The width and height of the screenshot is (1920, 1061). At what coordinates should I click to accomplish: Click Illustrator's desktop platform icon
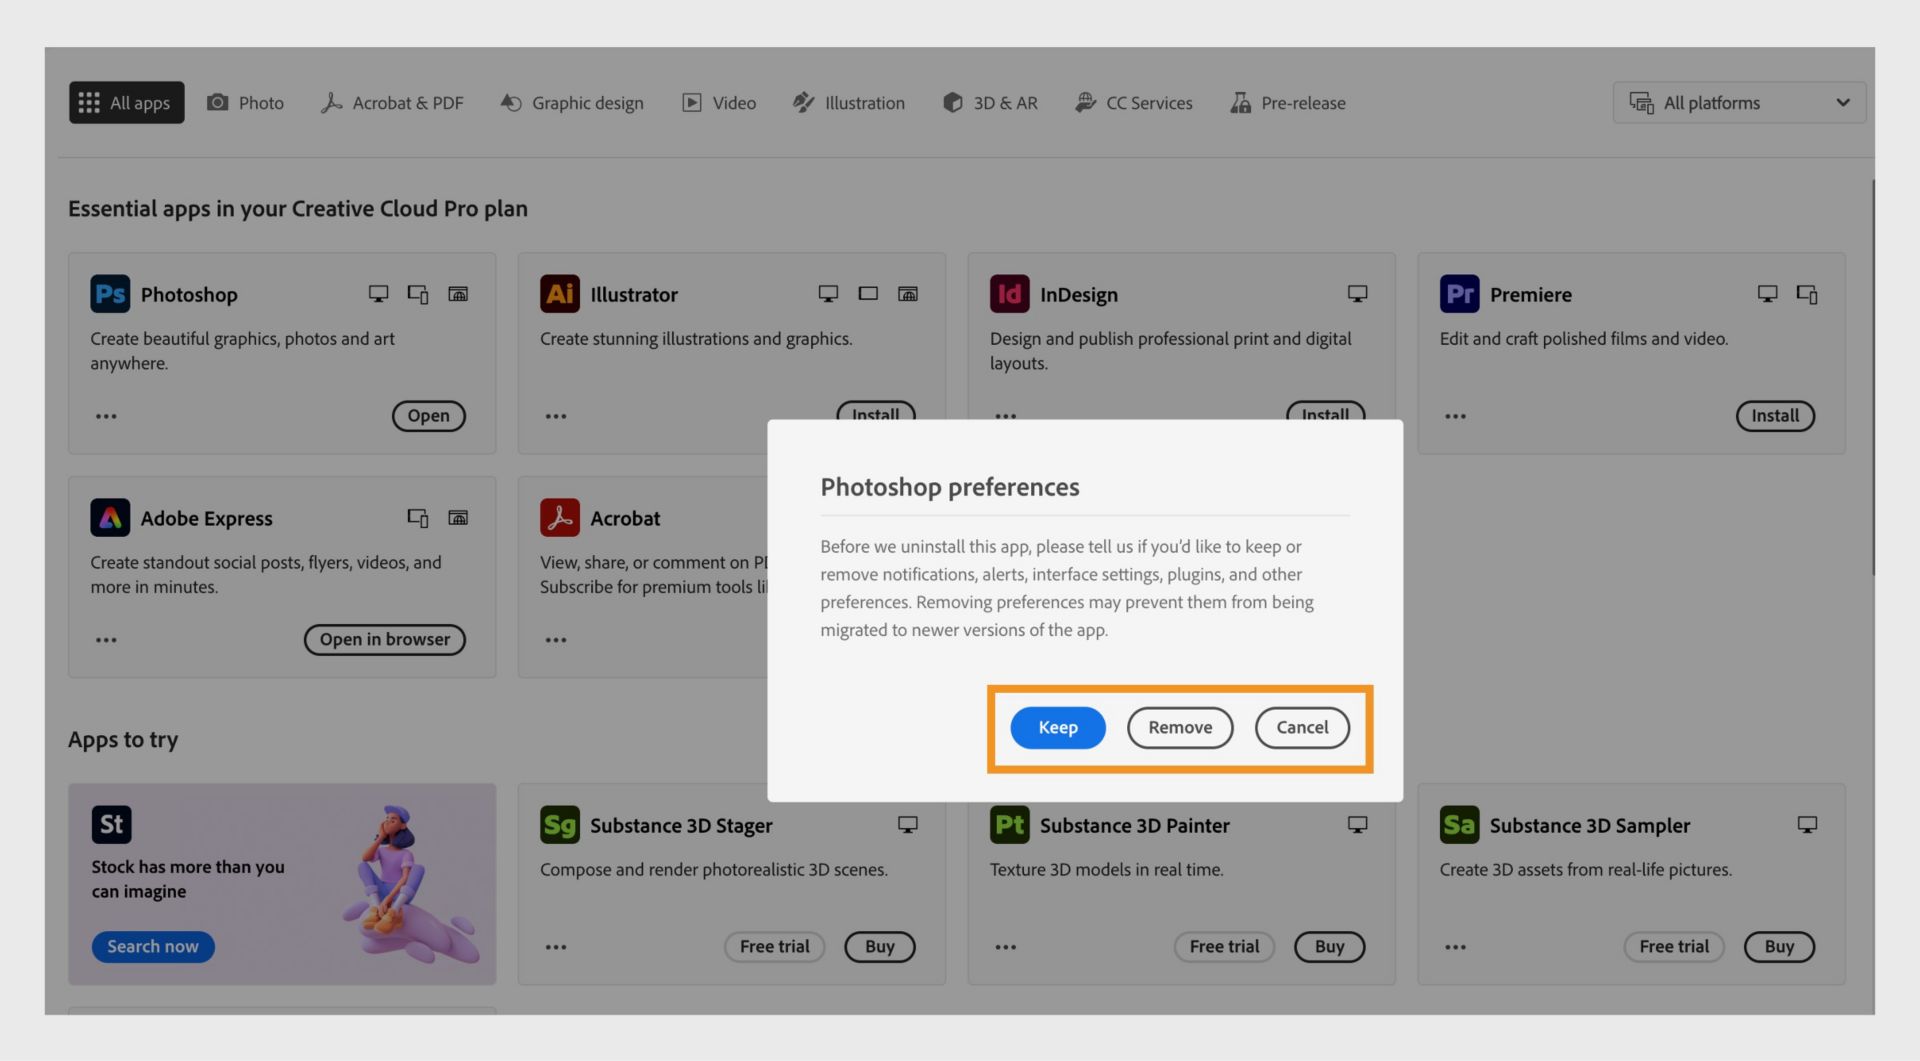[828, 294]
